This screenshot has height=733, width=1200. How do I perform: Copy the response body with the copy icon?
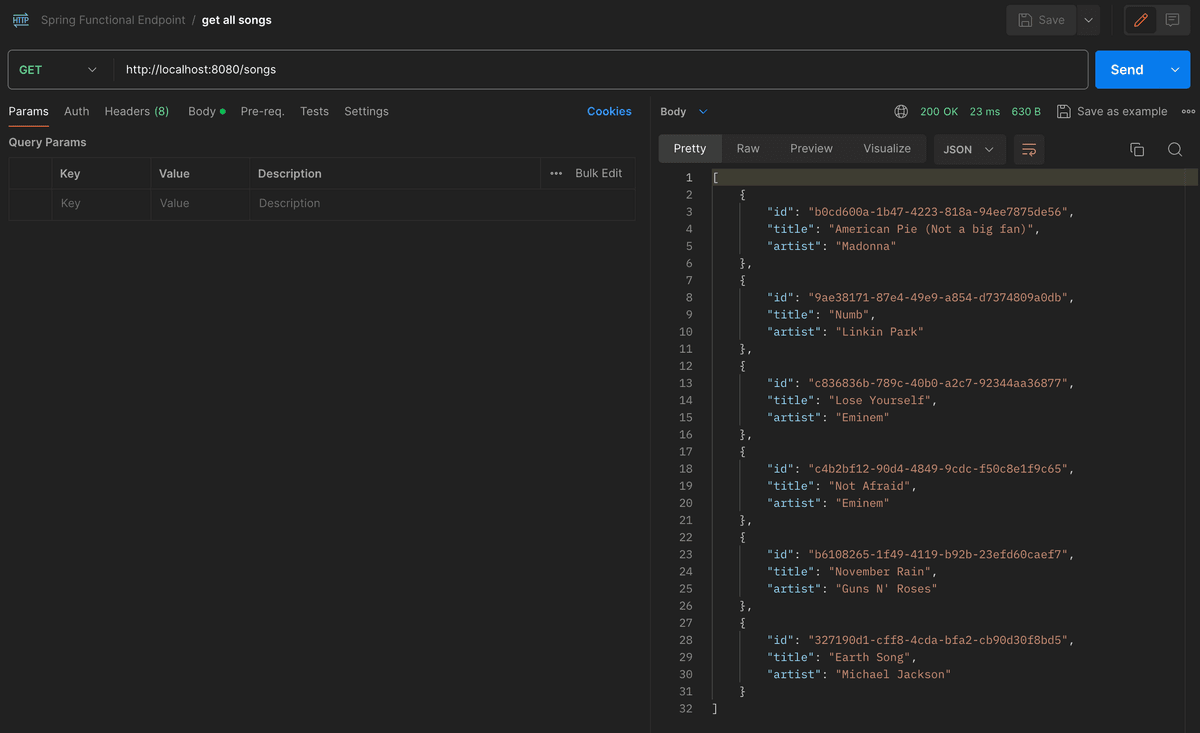pos(1136,148)
